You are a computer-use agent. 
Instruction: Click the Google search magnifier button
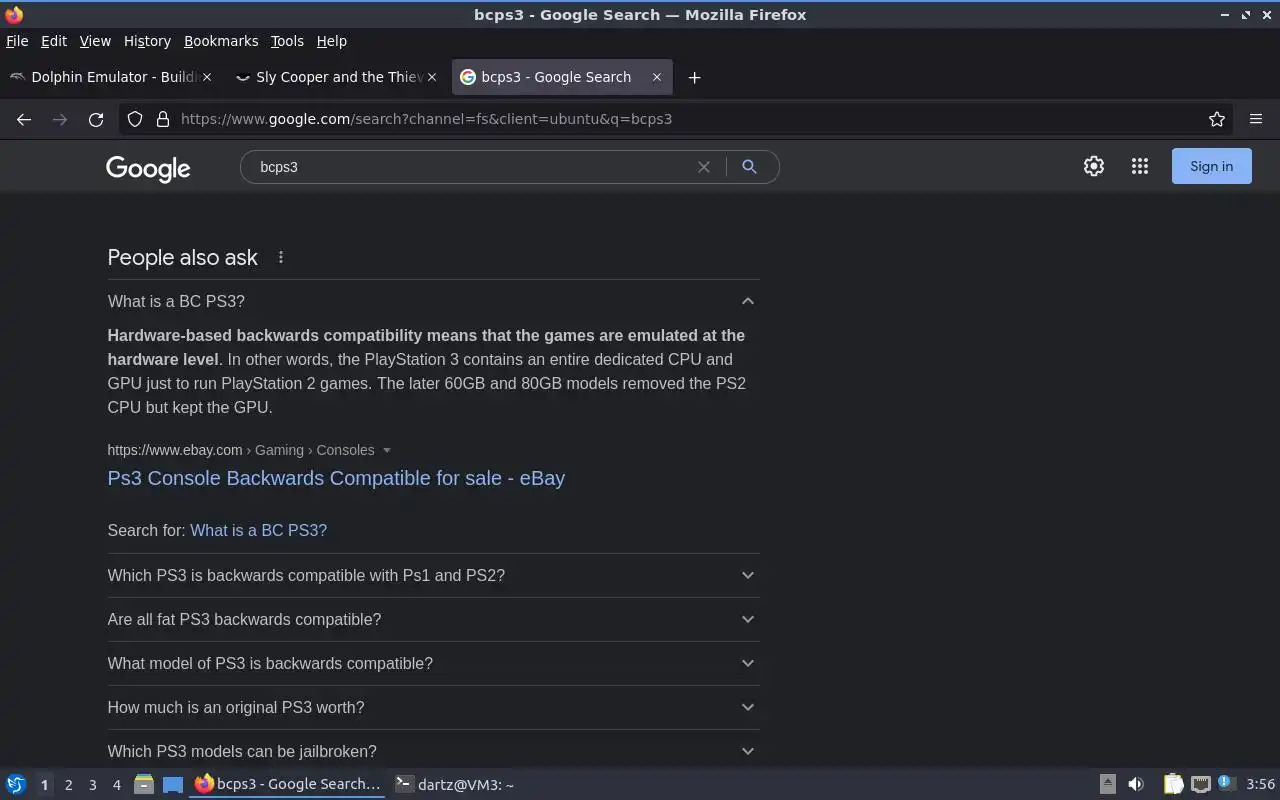point(749,167)
